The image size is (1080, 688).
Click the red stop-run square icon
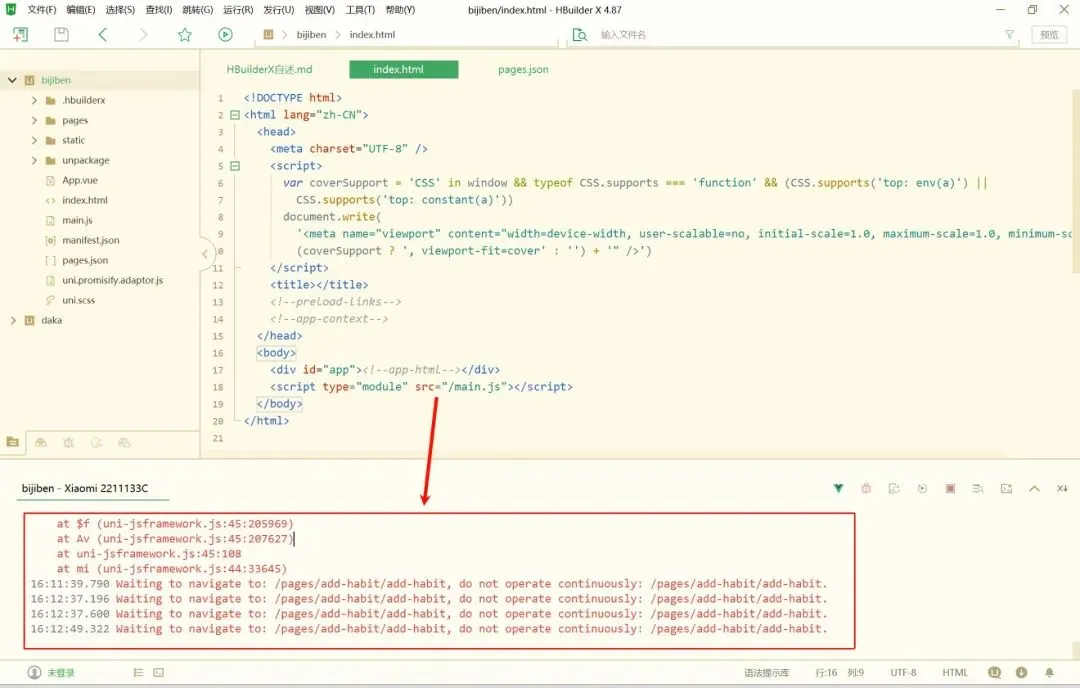950,488
